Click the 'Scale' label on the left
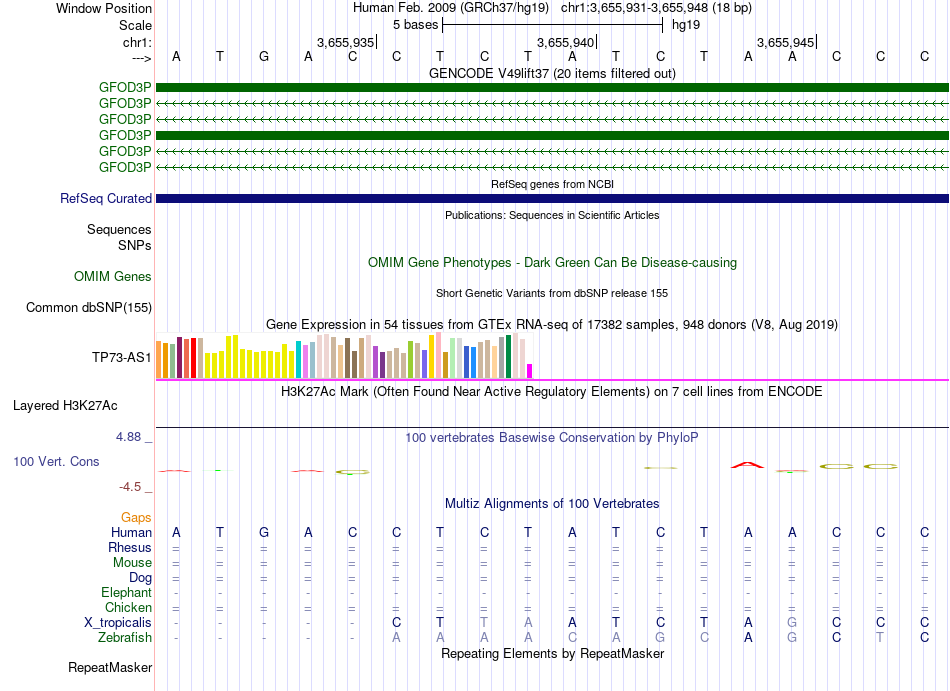 pos(135,25)
